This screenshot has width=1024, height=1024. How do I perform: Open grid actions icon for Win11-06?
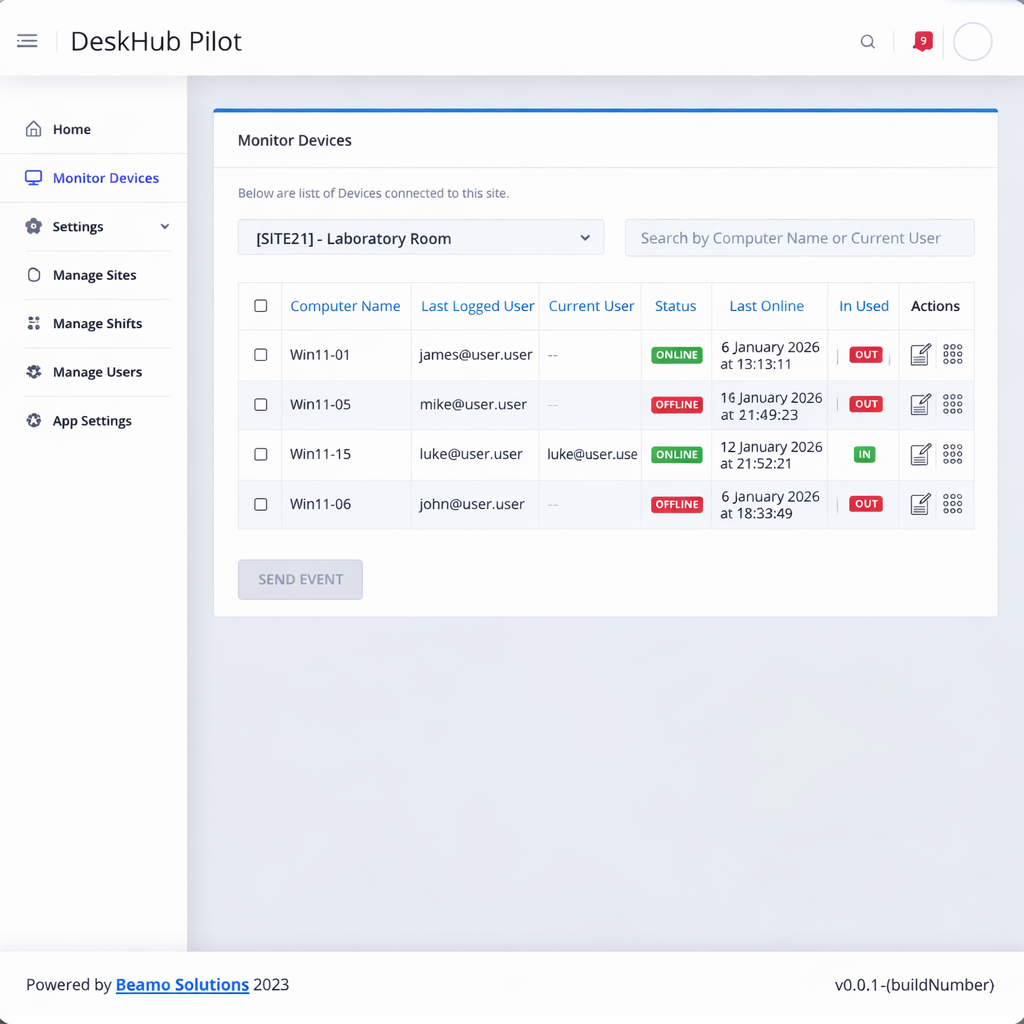[x=952, y=504]
